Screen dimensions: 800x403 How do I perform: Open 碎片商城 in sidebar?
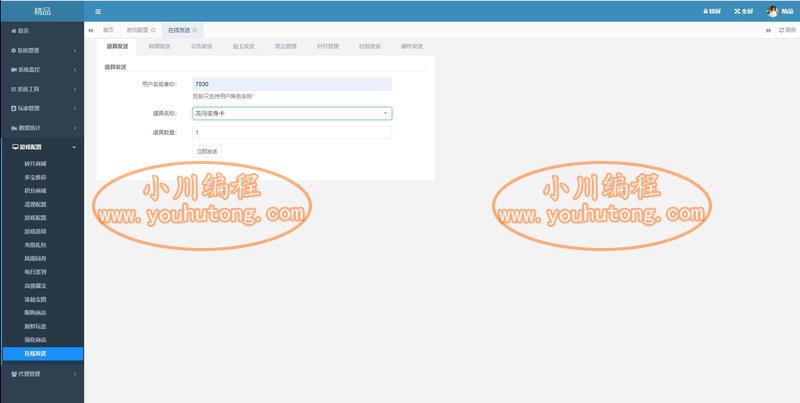tap(35, 164)
